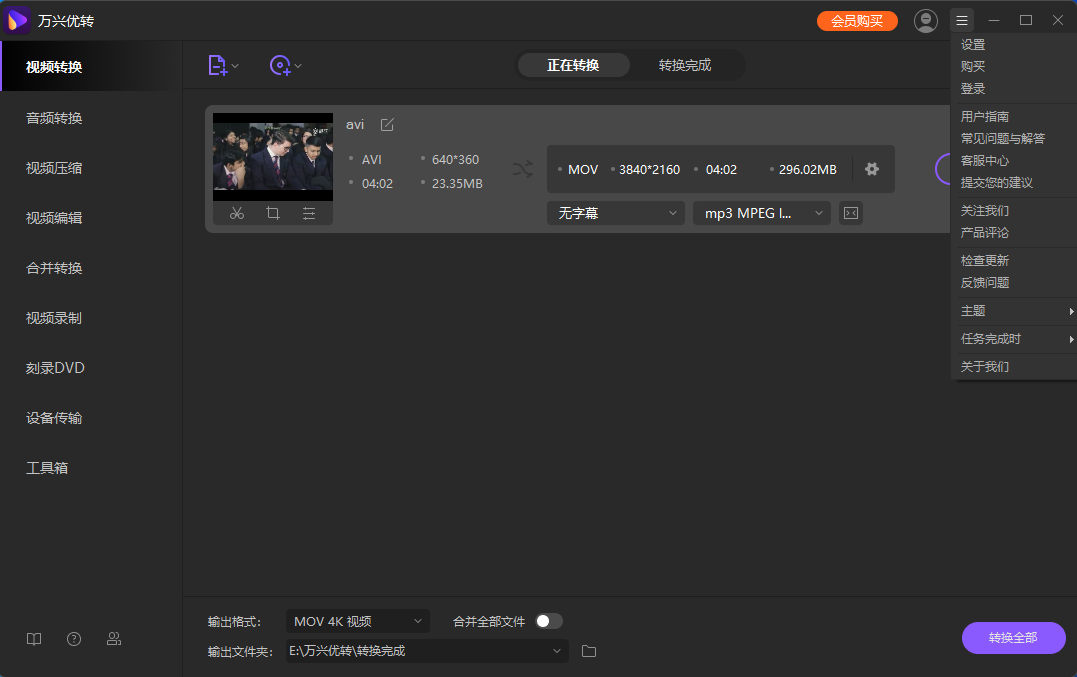Screen dimensions: 1077x677
Task: Expand the 输出格式 MOV 4K 视频 dropdown
Action: point(358,621)
